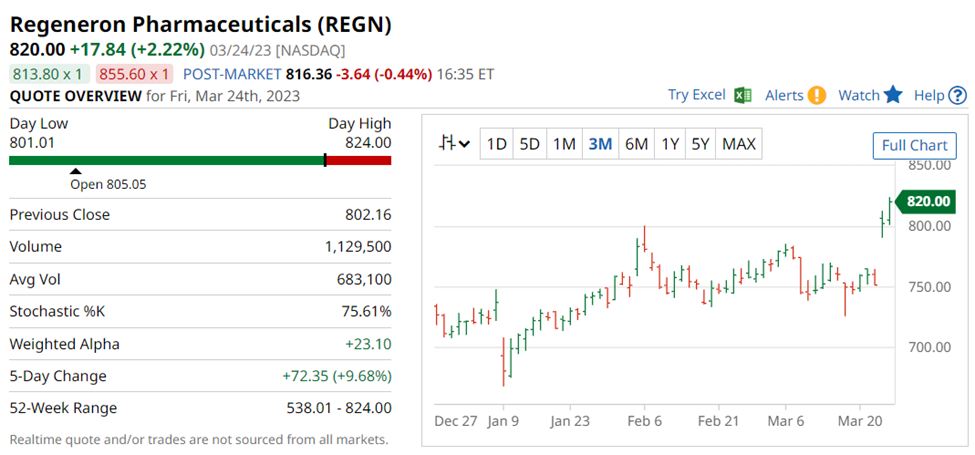Click the Volume value 1,129,500
The image size is (975, 455).
click(358, 247)
